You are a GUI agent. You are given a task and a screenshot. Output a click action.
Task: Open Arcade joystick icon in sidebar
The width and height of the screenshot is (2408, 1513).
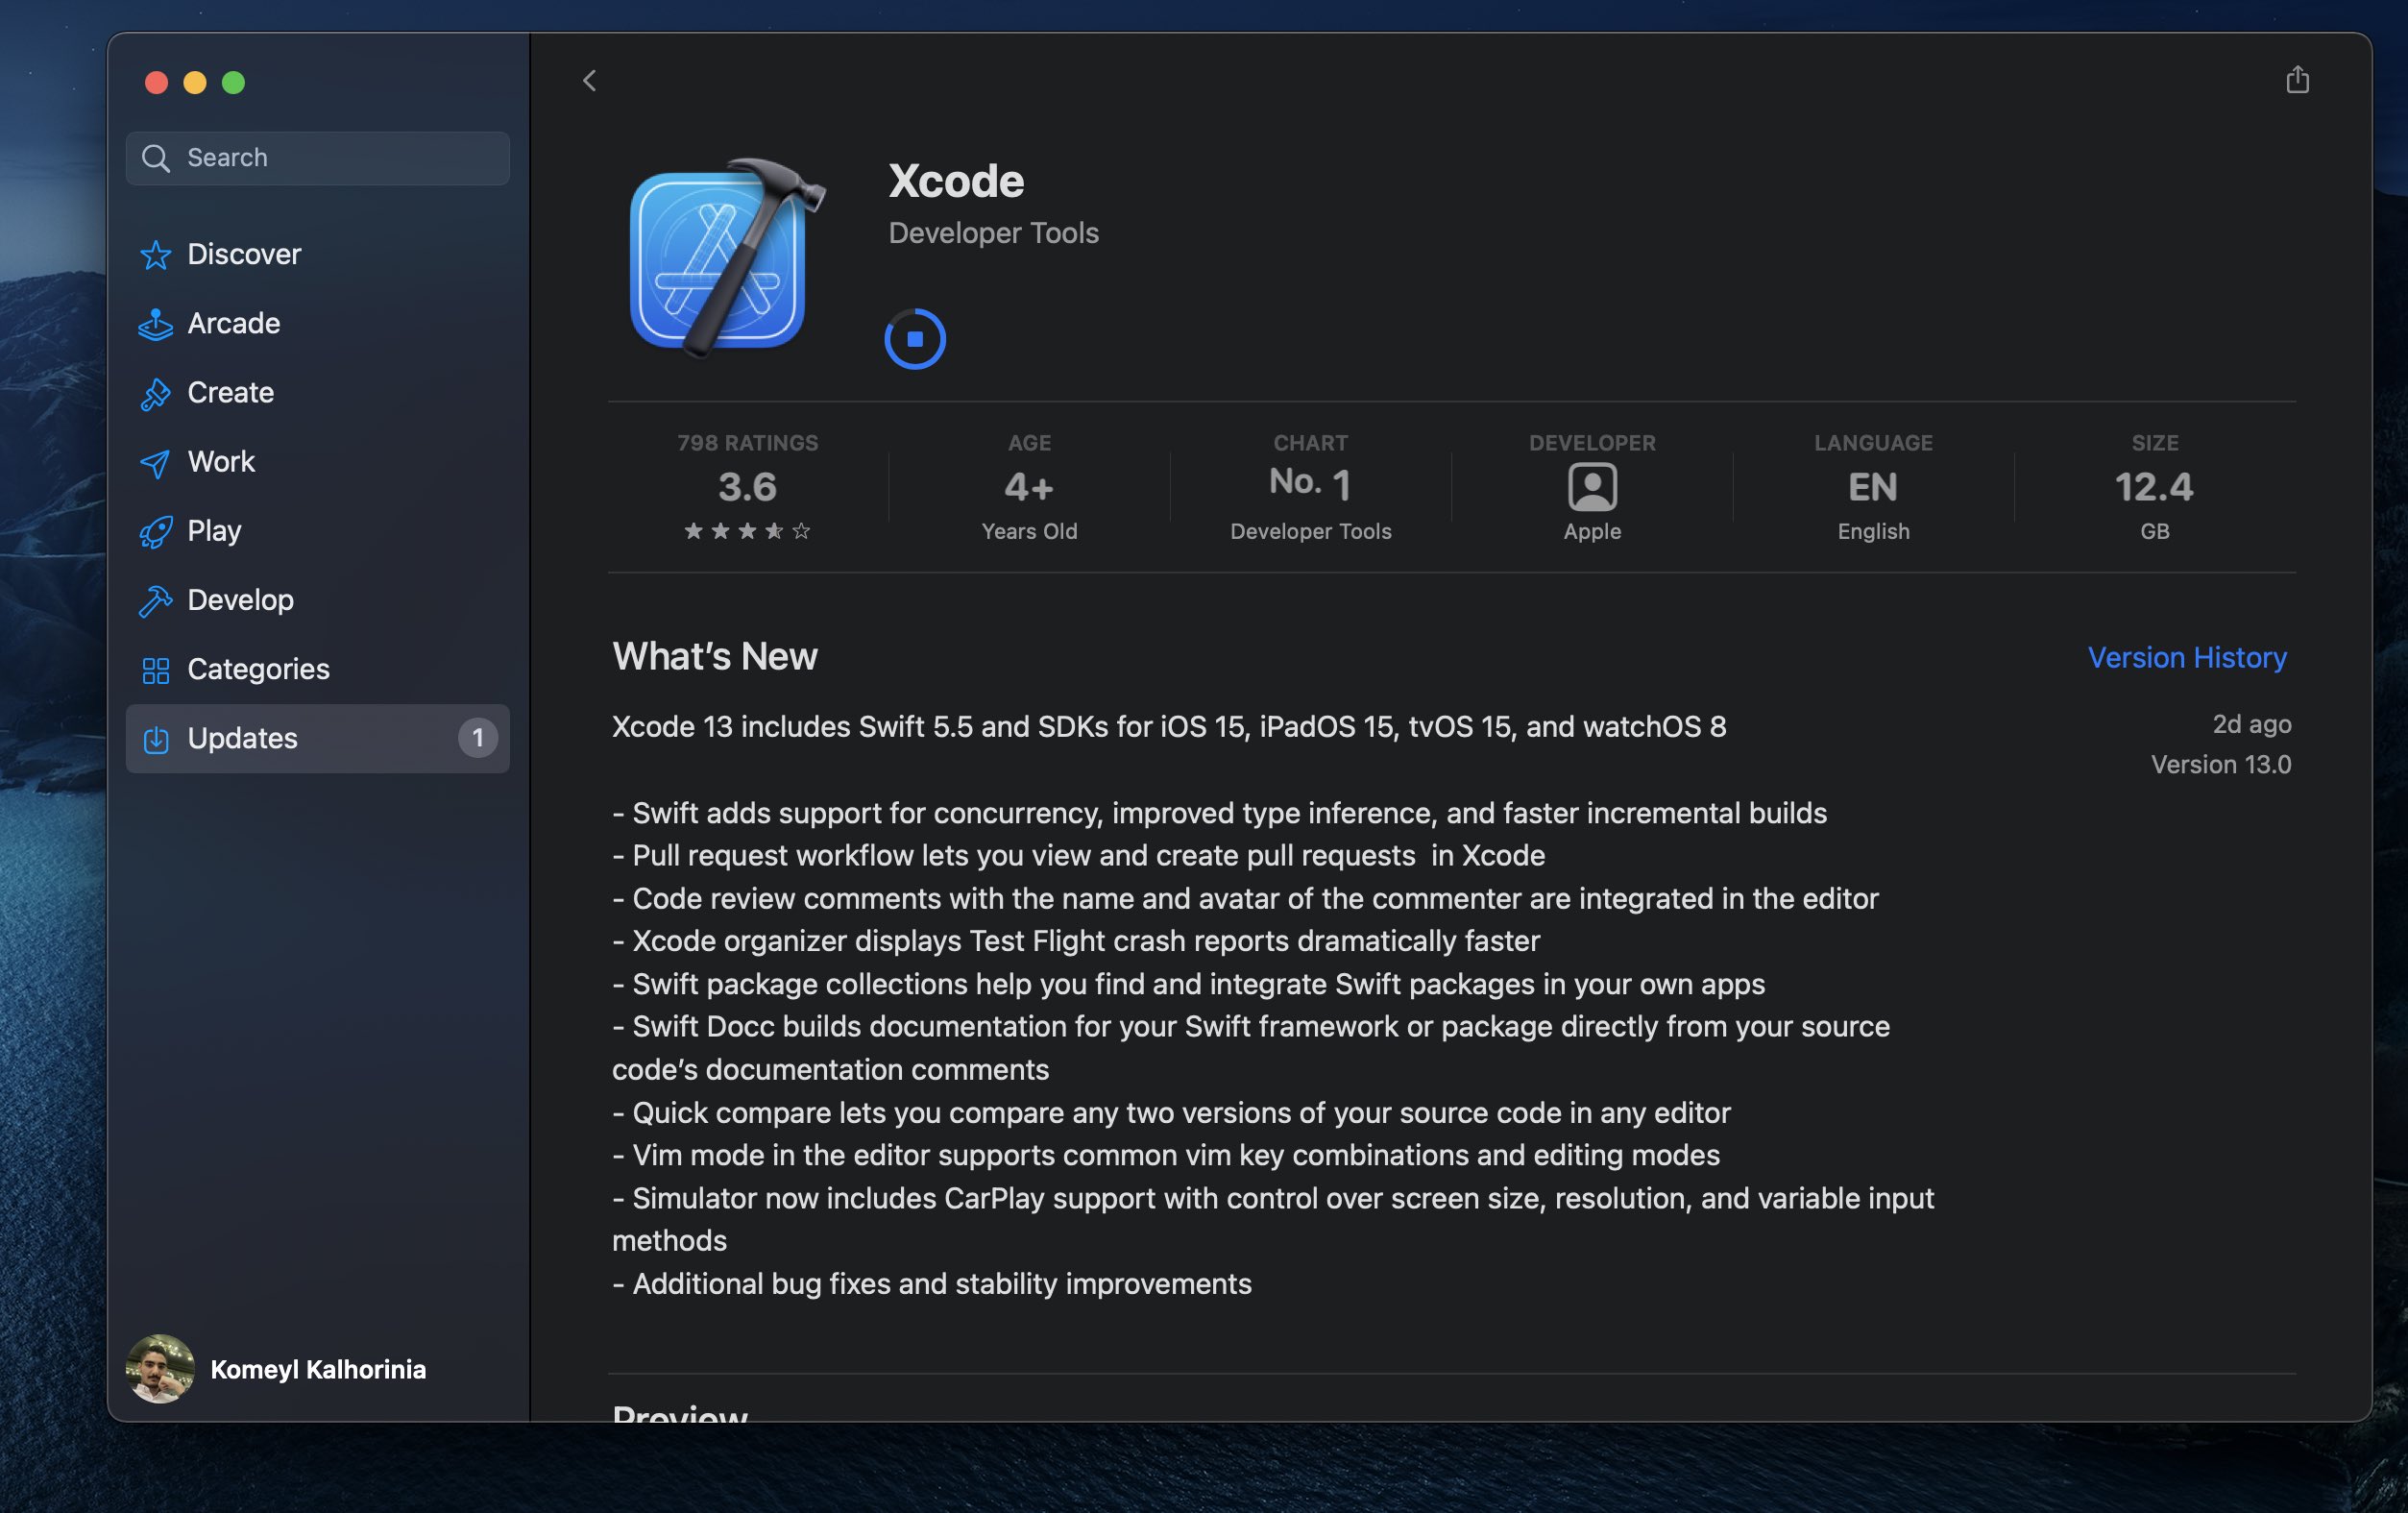click(155, 324)
